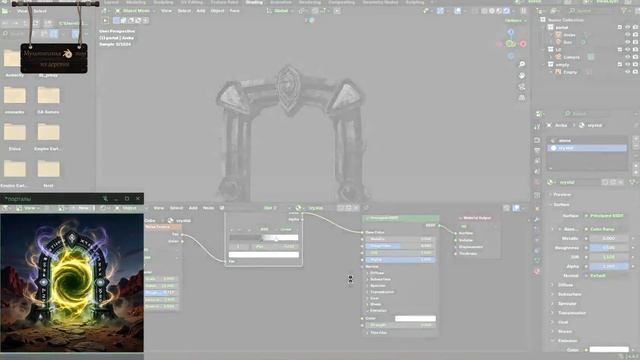Open node editor Node menu
This screenshot has height=360, width=640.
click(x=208, y=208)
